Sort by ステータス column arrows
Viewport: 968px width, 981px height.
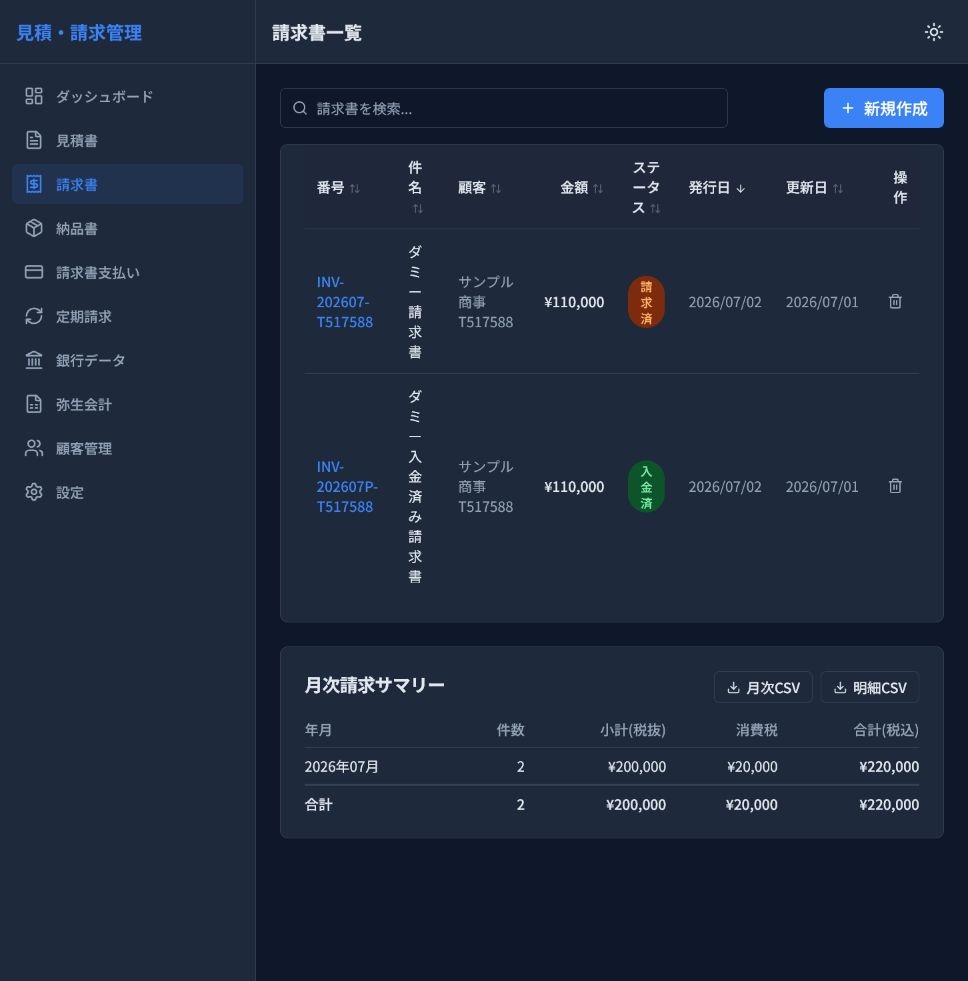point(655,208)
